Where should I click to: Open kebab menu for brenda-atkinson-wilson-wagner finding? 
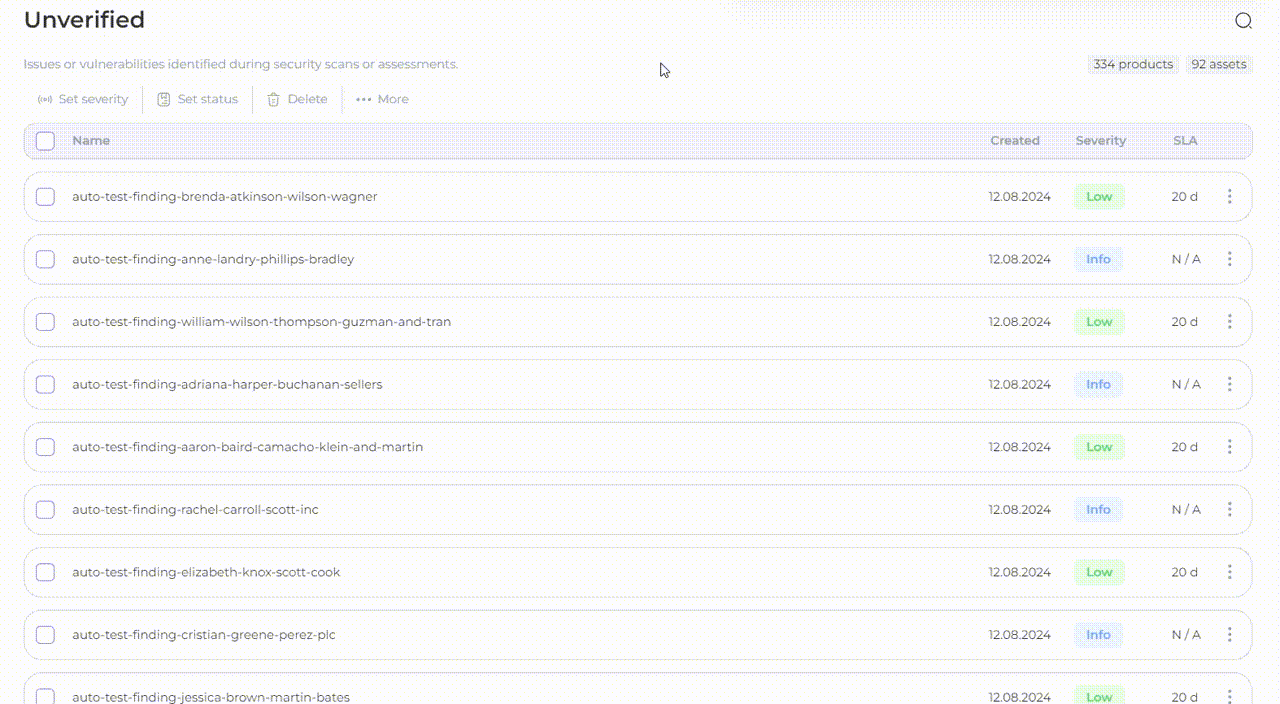pyautogui.click(x=1229, y=197)
